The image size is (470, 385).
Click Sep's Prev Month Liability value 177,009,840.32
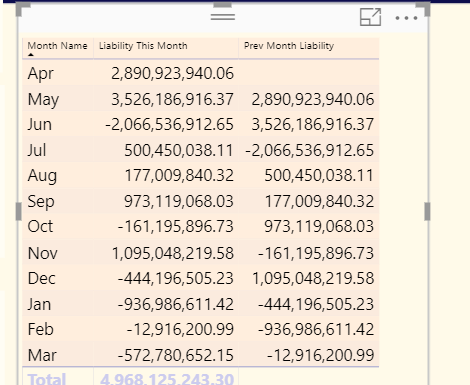319,201
